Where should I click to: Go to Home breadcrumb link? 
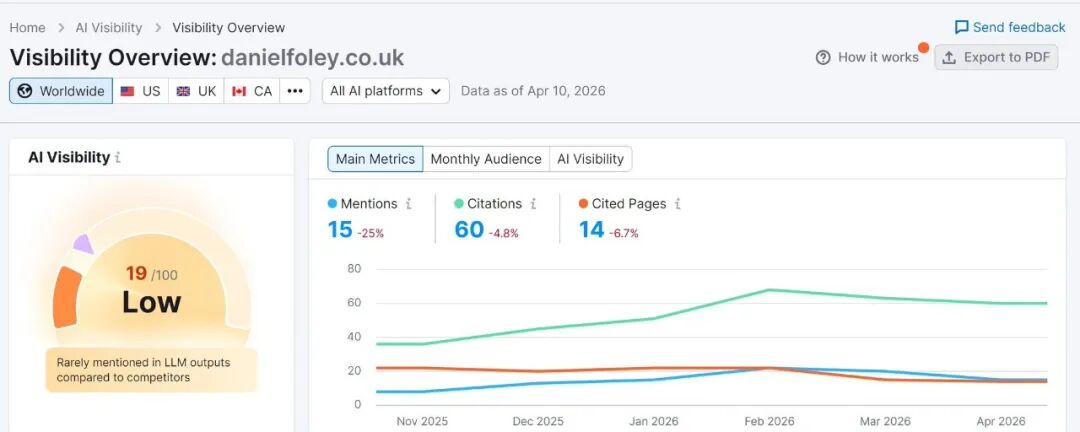pyautogui.click(x=28, y=28)
